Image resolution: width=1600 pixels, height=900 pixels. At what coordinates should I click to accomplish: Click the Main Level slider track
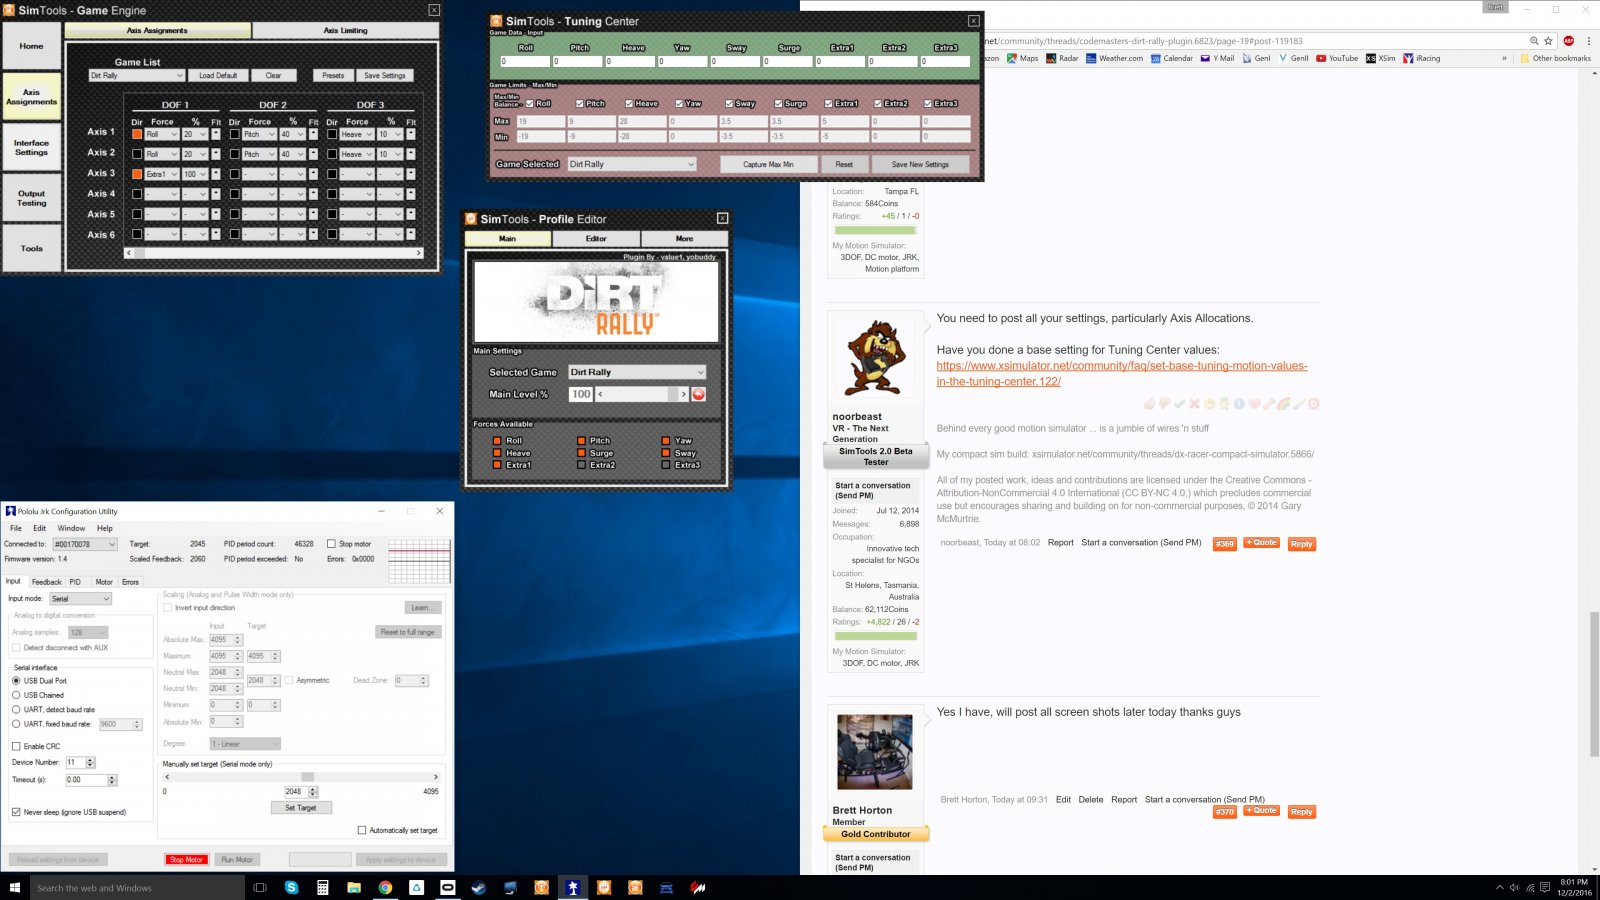click(x=641, y=394)
